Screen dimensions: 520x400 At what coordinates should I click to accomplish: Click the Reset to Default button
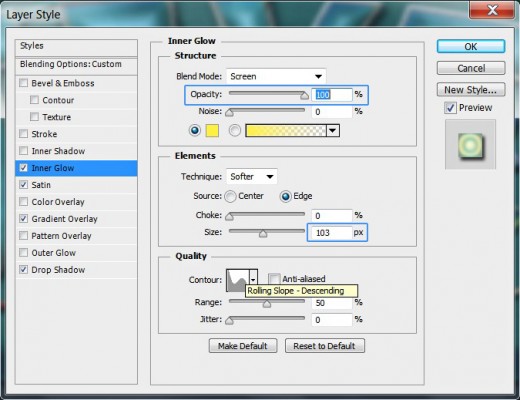tap(325, 346)
